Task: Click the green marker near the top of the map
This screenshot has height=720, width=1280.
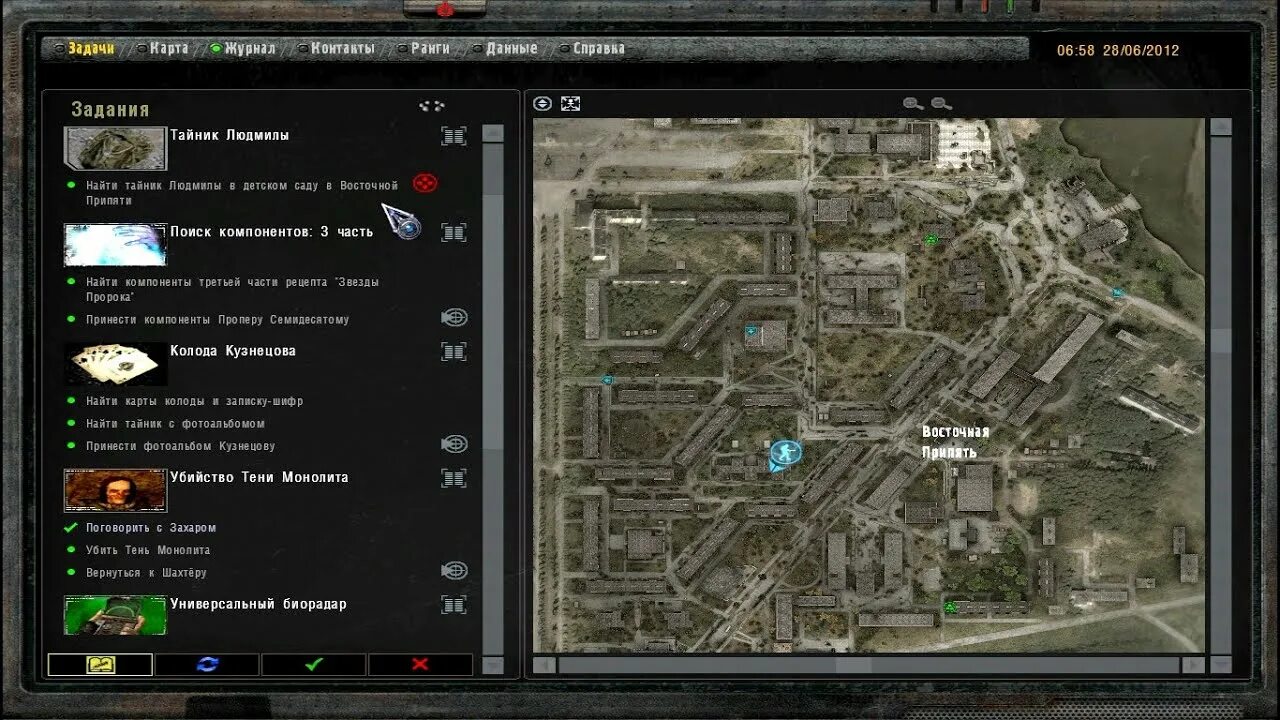Action: (x=931, y=239)
